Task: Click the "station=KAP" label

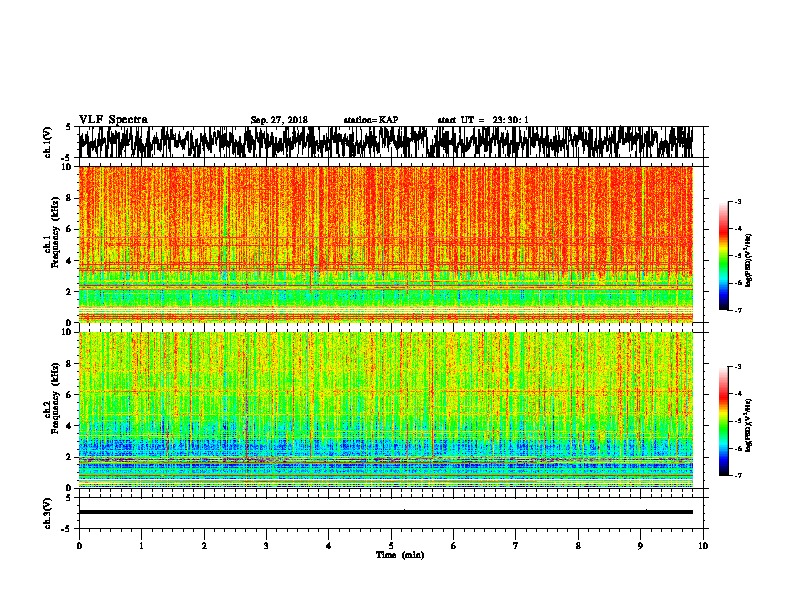Action: (371, 120)
